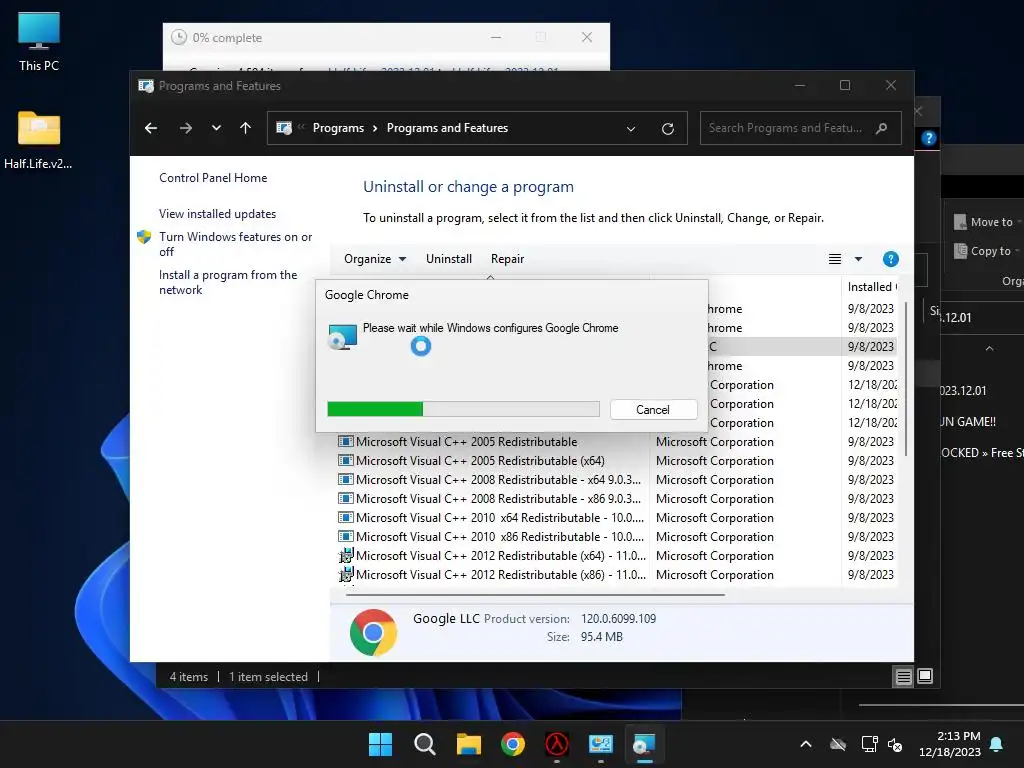Click Uninstall in the toolbar
This screenshot has width=1024, height=768.
coord(449,259)
